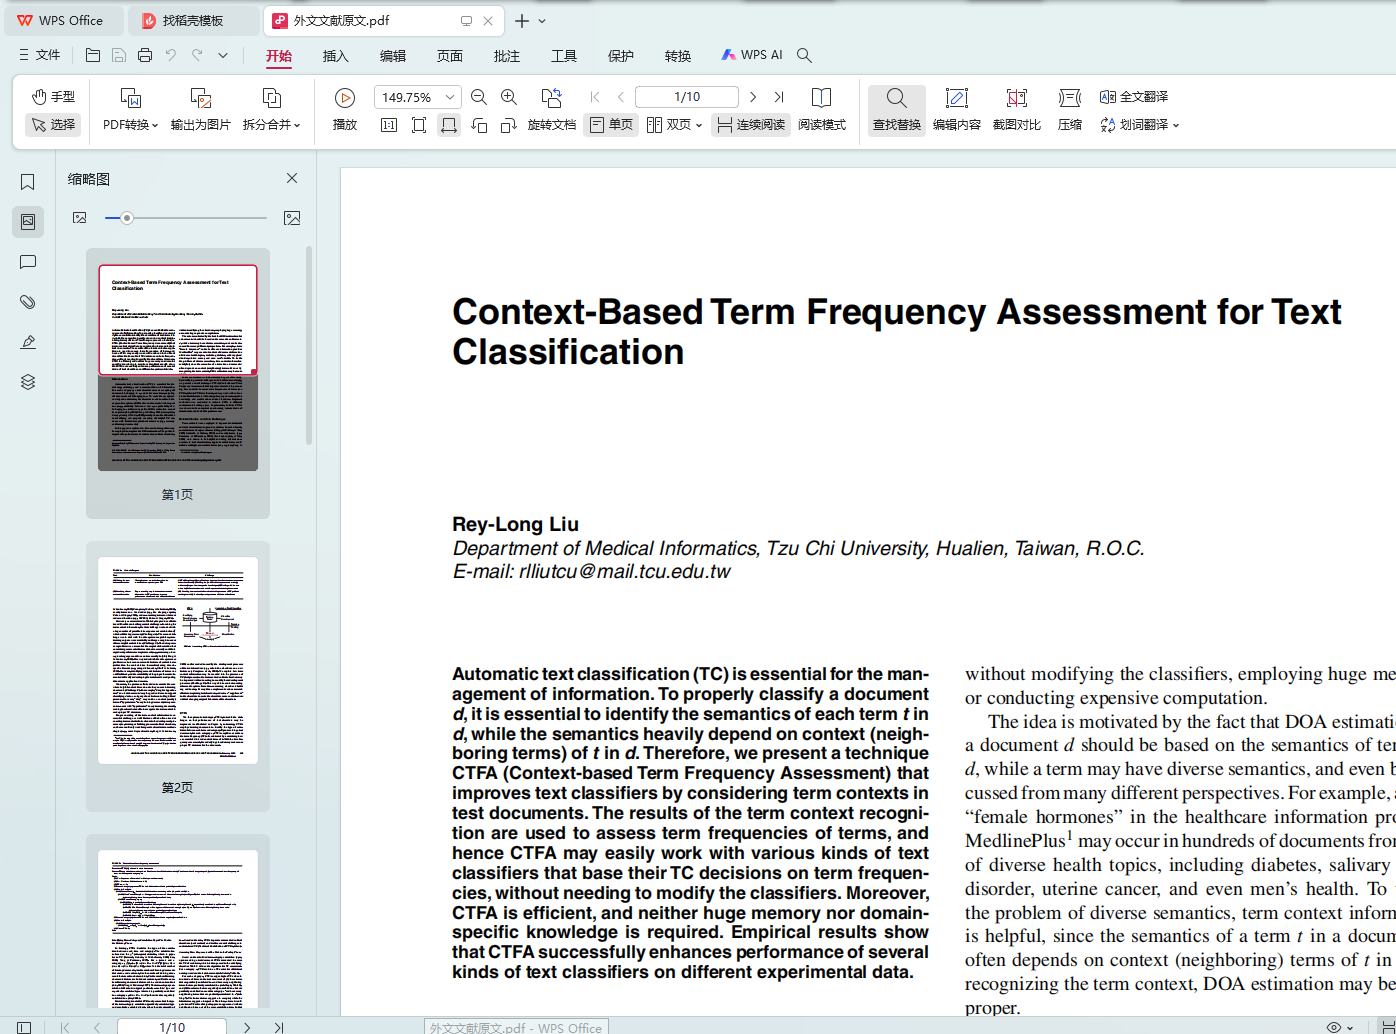The image size is (1396, 1034).
Task: Switch to the 插入 tab
Action: pyautogui.click(x=336, y=56)
